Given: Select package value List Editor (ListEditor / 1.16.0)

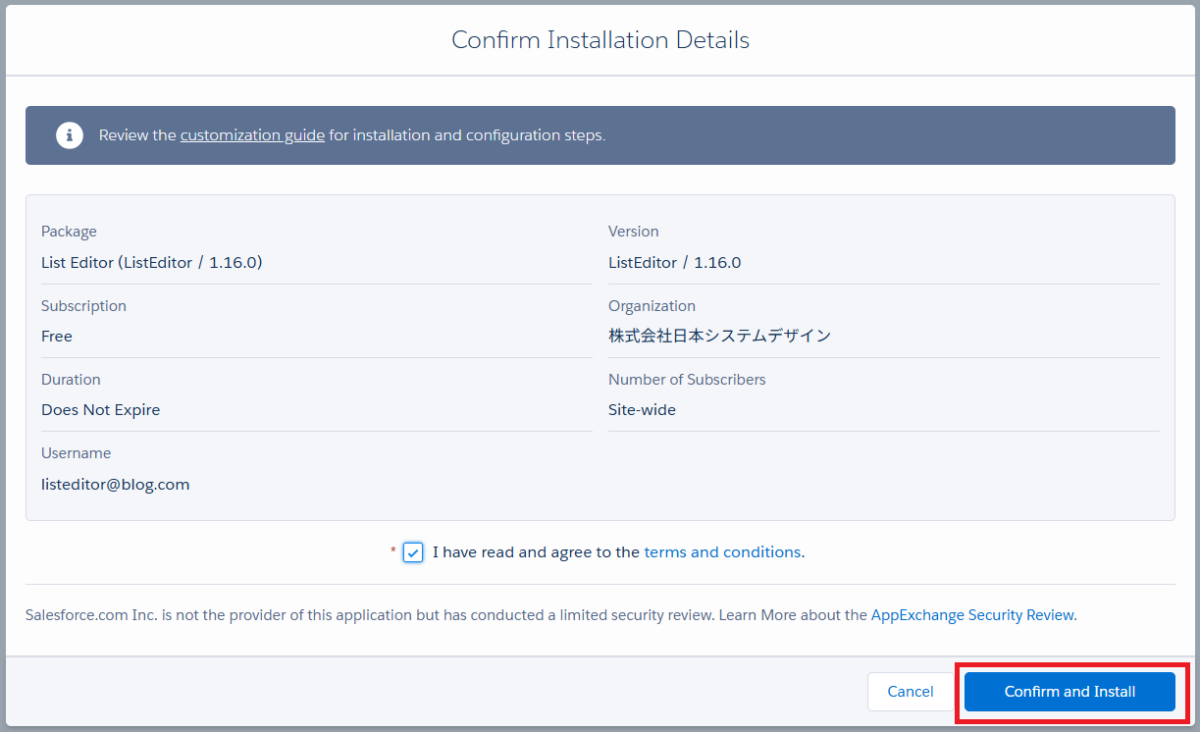Looking at the screenshot, I should click(x=151, y=263).
